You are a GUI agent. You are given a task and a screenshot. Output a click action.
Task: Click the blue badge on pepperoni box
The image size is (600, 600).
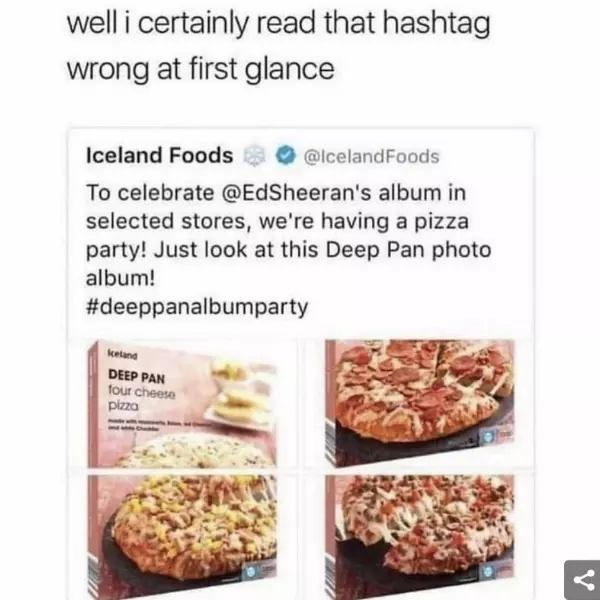[x=488, y=438]
